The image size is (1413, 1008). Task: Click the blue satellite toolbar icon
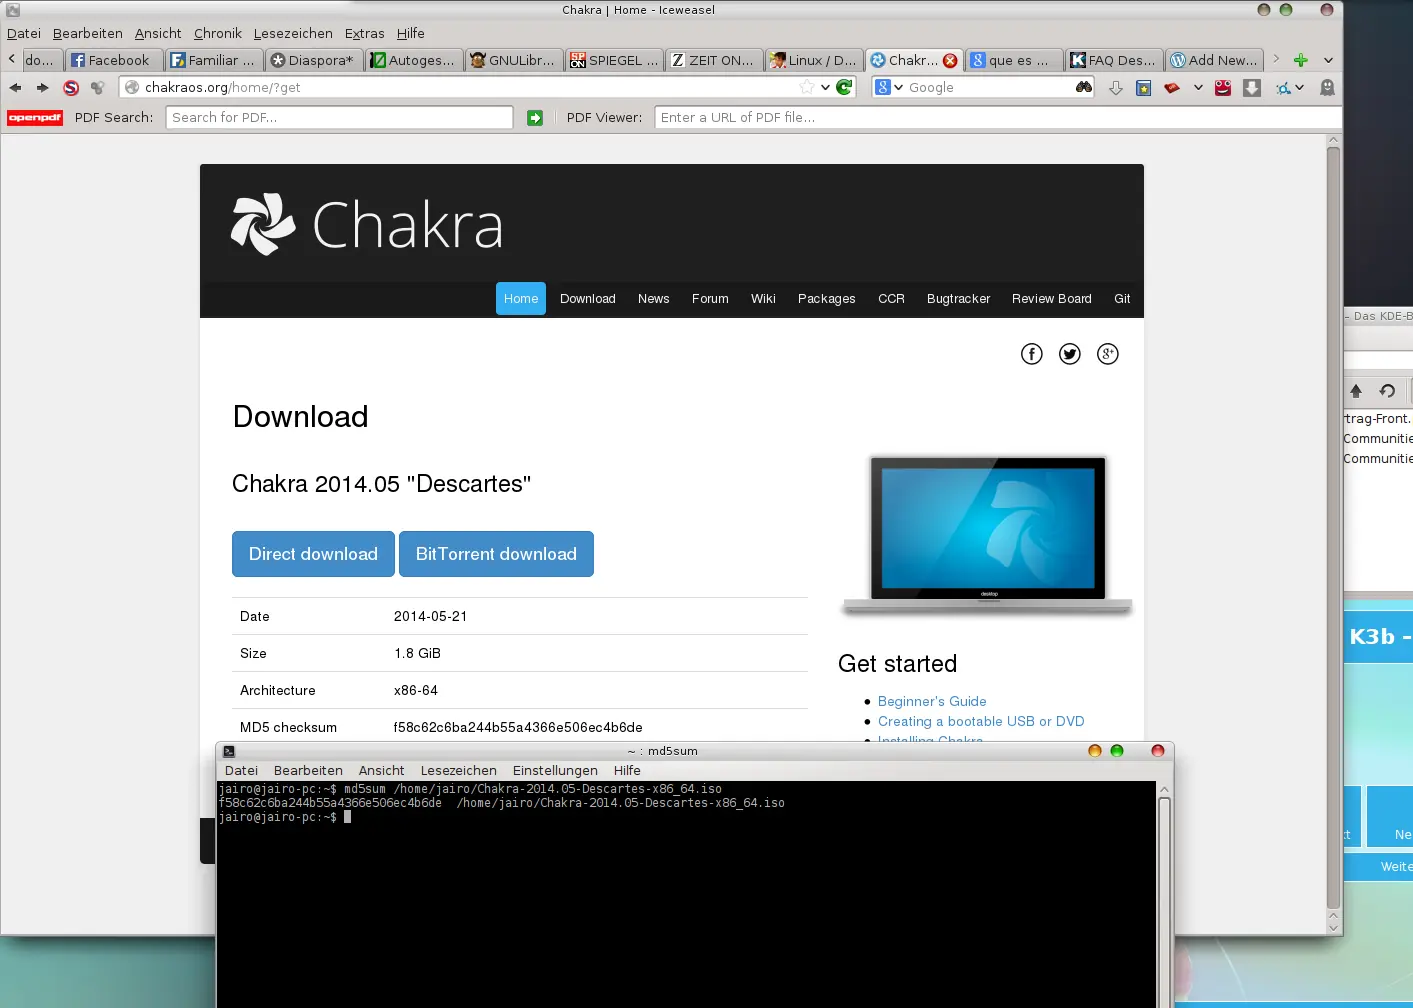(x=1283, y=88)
